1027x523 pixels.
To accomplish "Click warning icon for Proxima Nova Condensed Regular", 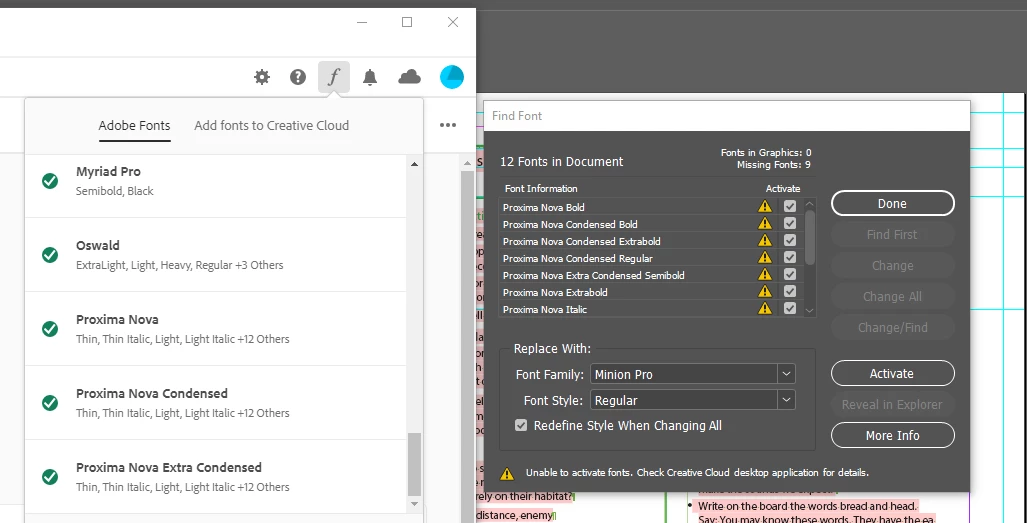I will pos(764,257).
